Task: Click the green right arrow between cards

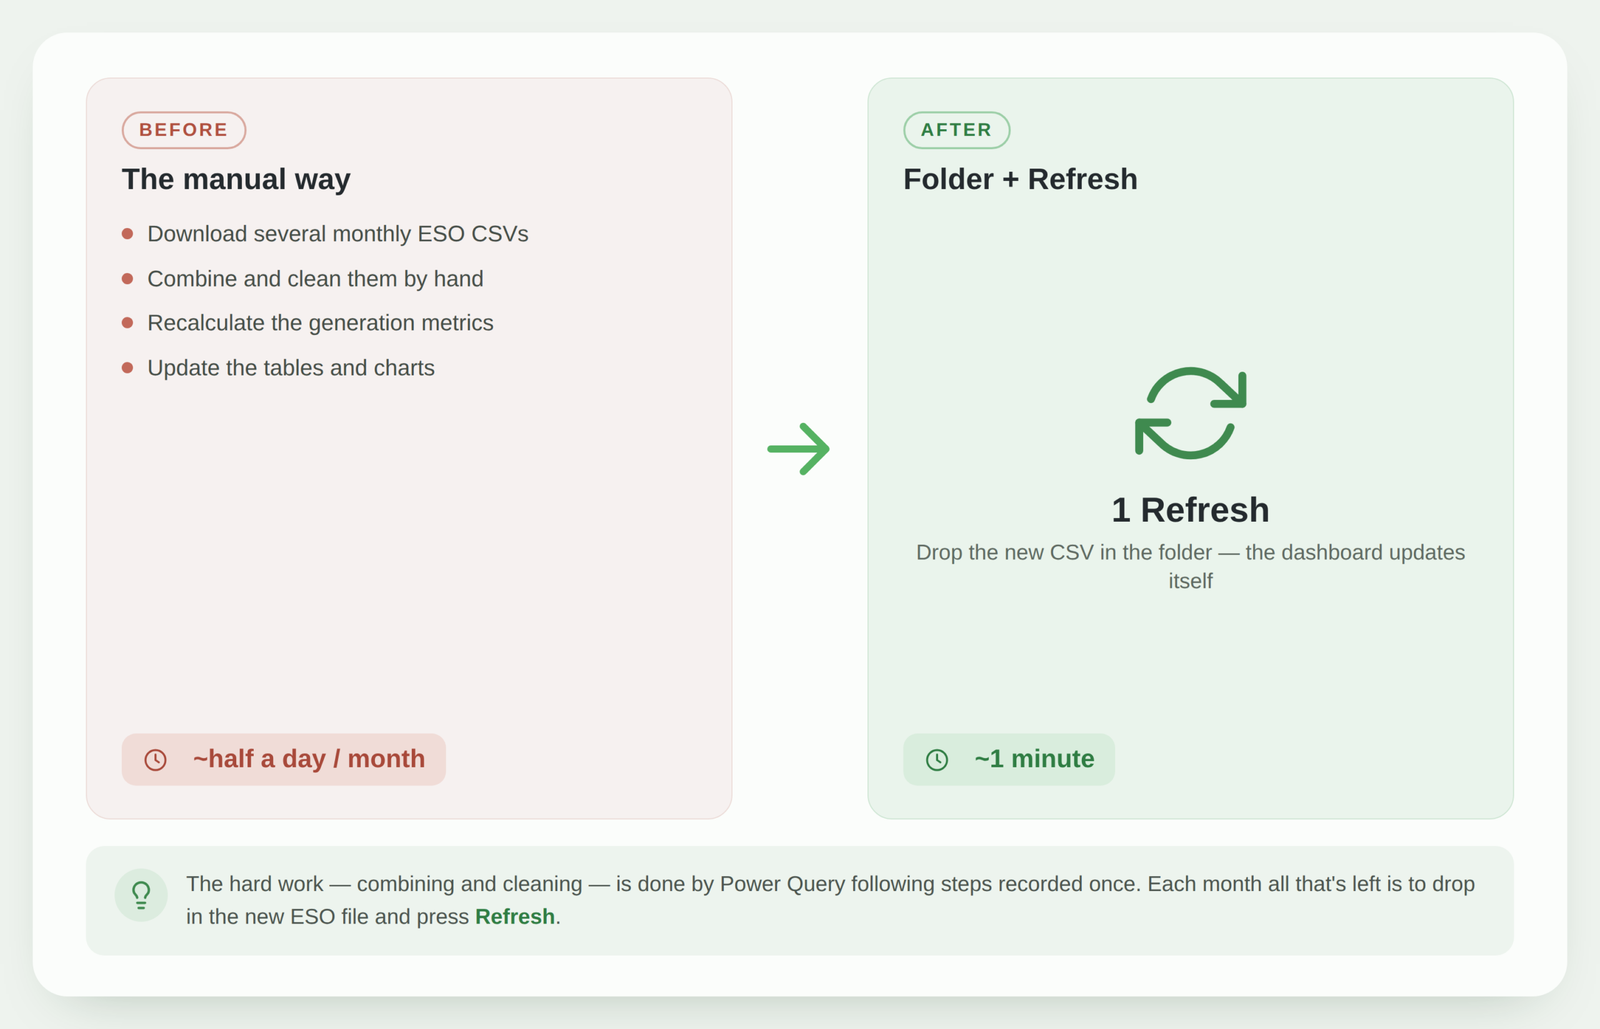Action: point(799,449)
